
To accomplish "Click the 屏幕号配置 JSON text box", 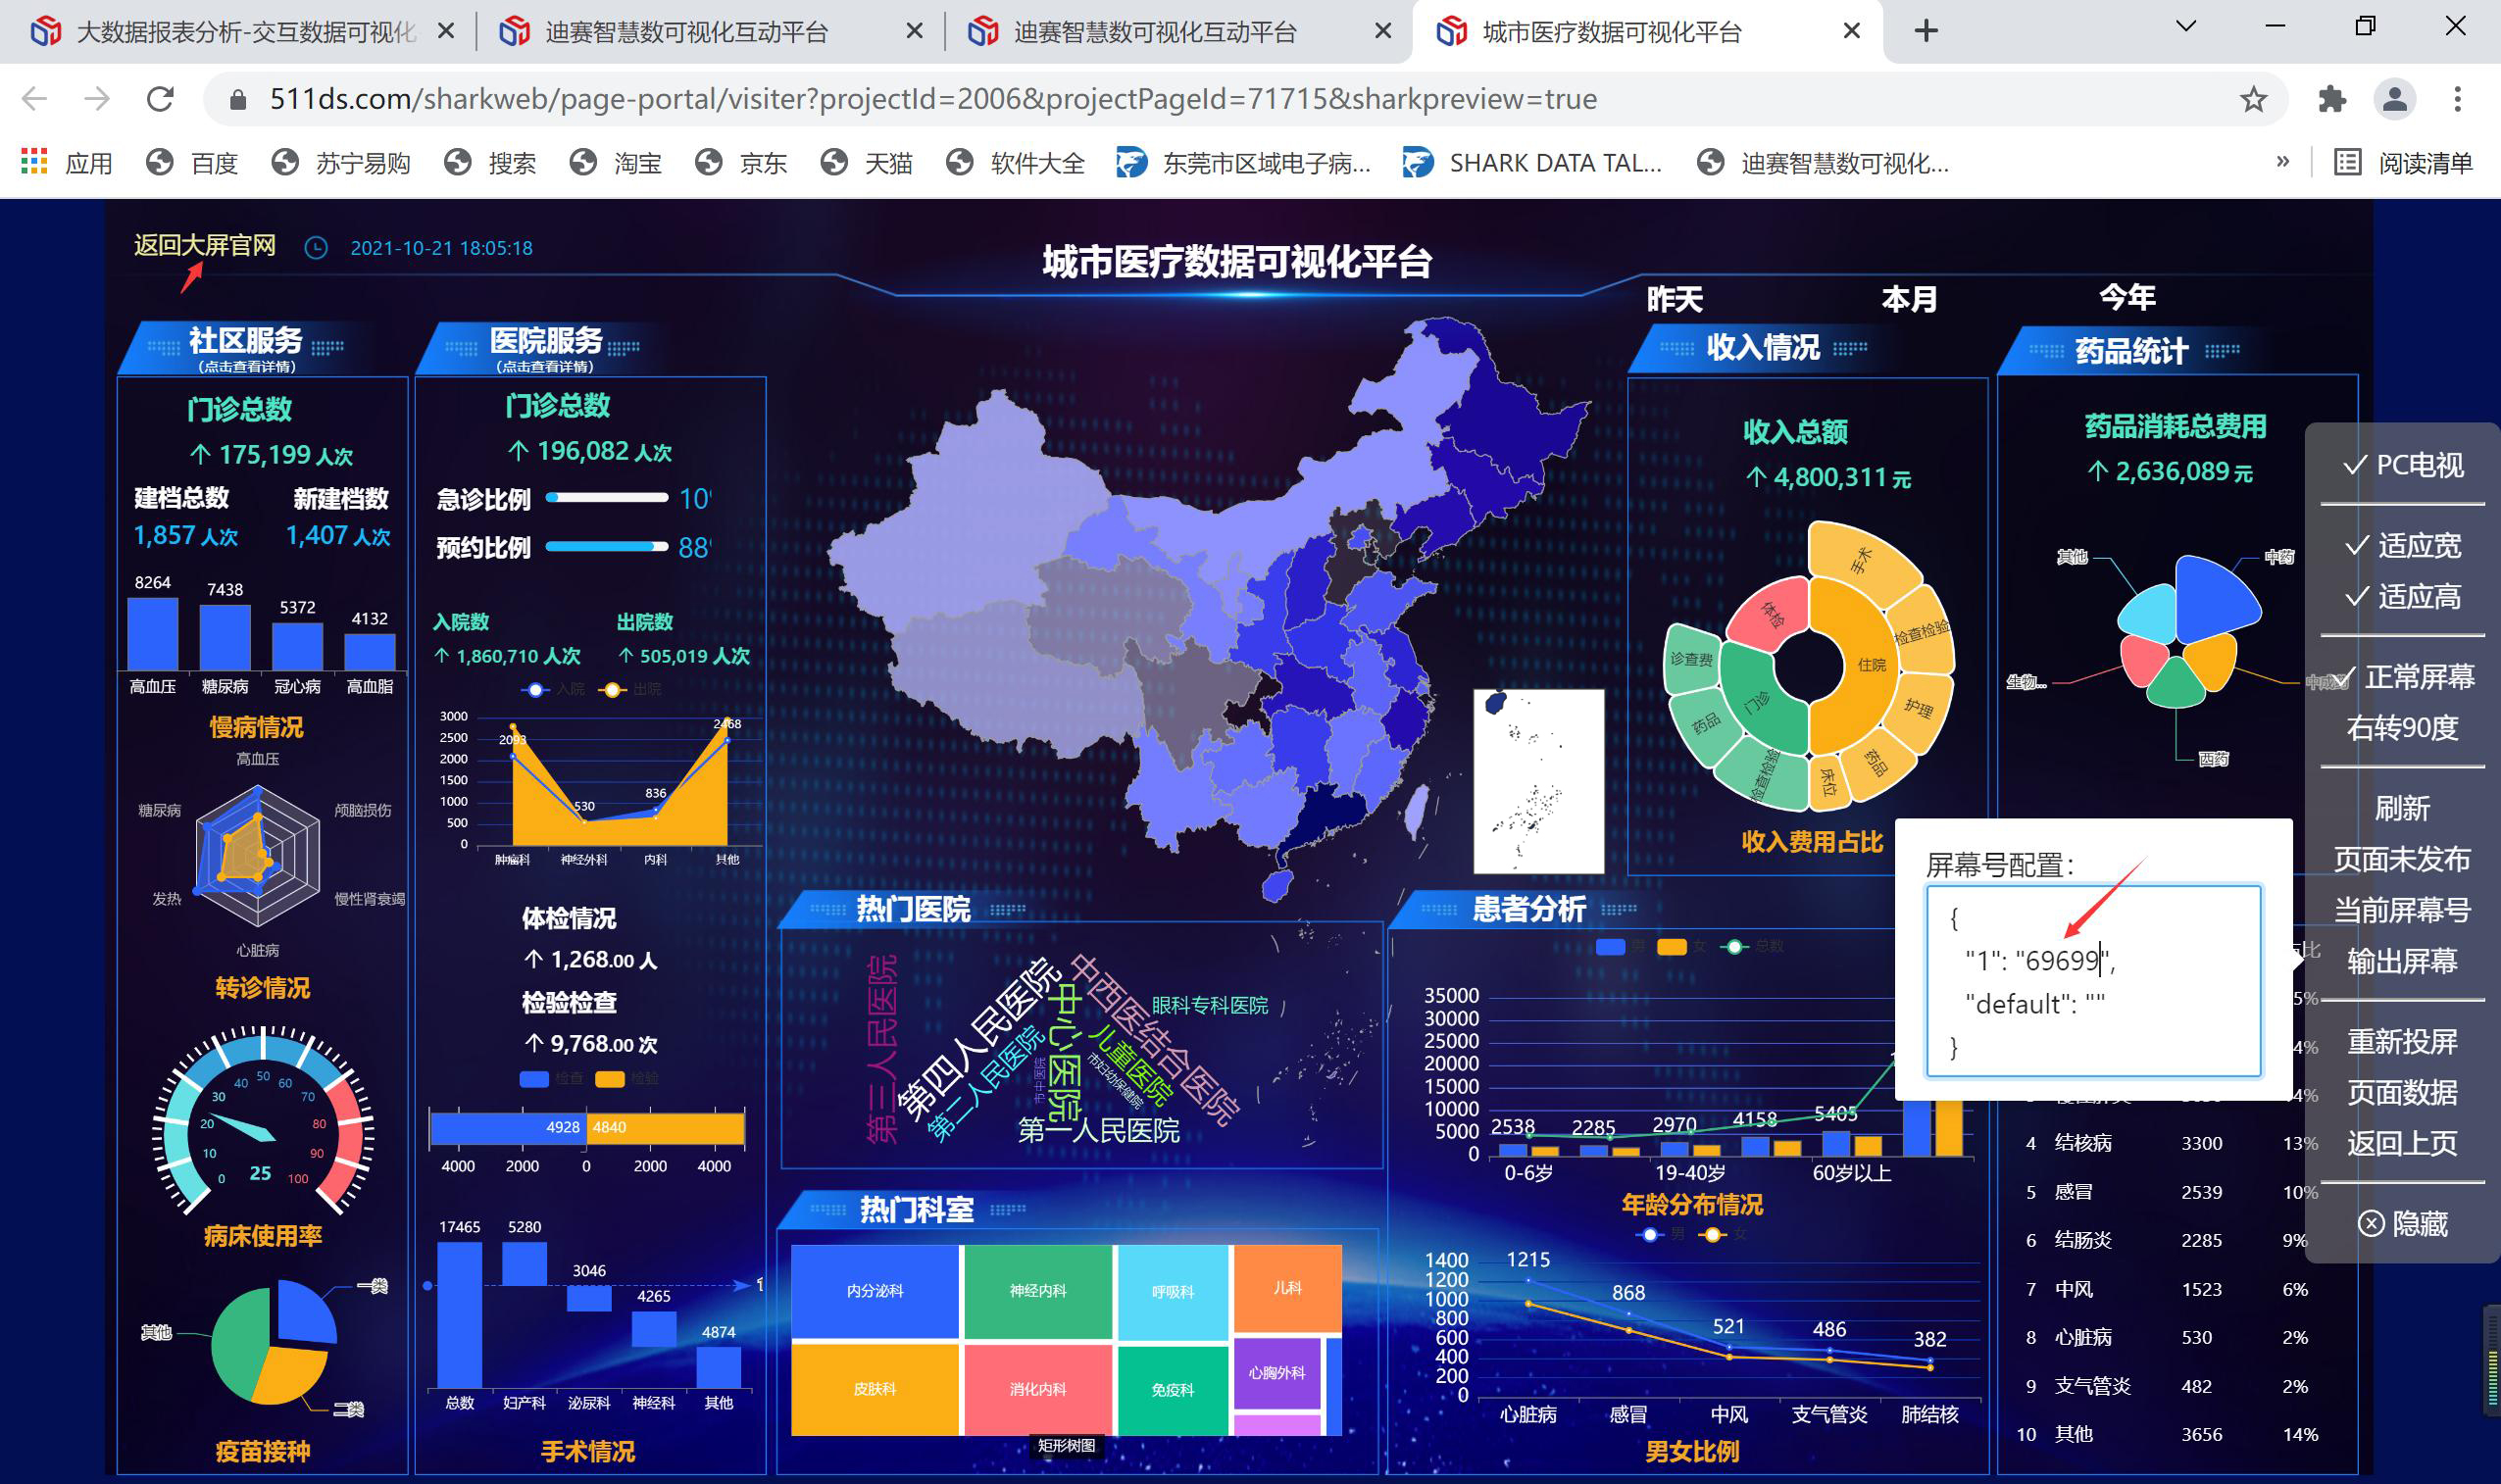I will pos(2094,981).
